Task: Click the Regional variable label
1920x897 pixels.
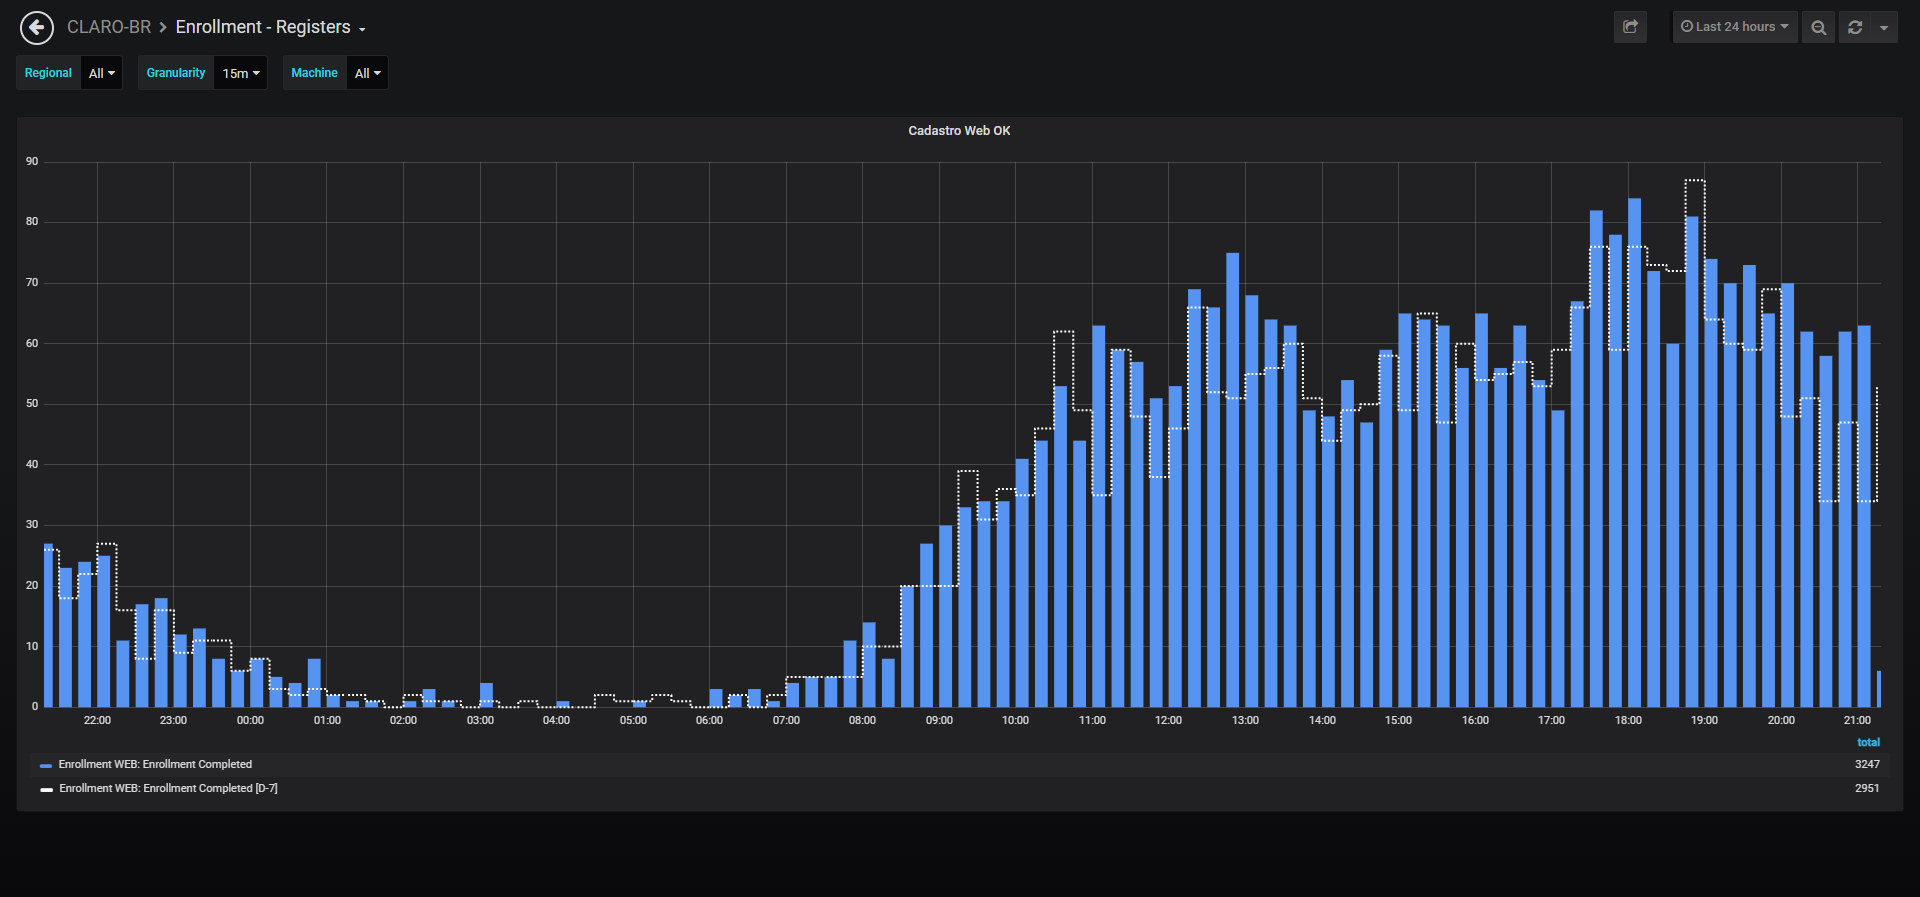Action: pyautogui.click(x=48, y=73)
